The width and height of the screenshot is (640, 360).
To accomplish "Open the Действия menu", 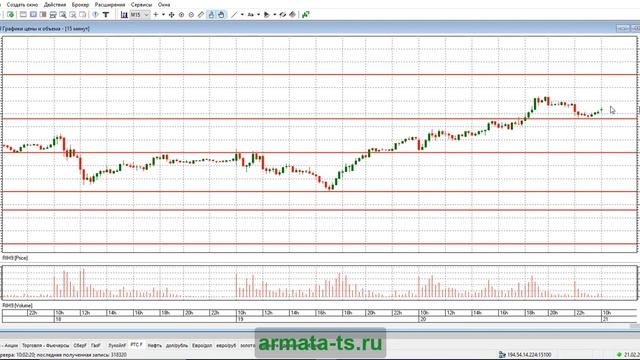I will [x=55, y=4].
